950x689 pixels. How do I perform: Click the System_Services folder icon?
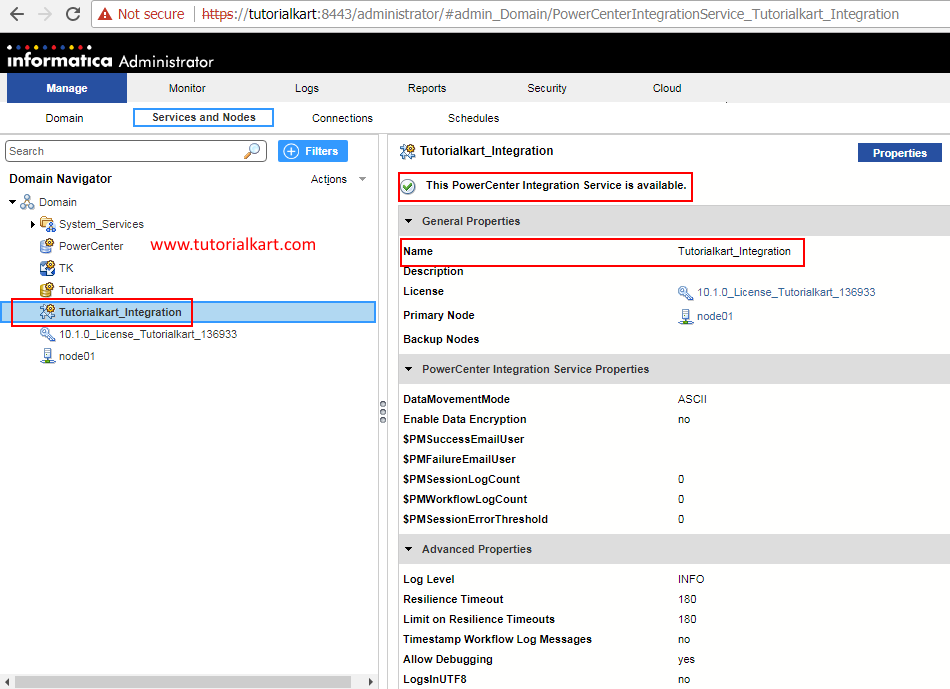tap(47, 224)
